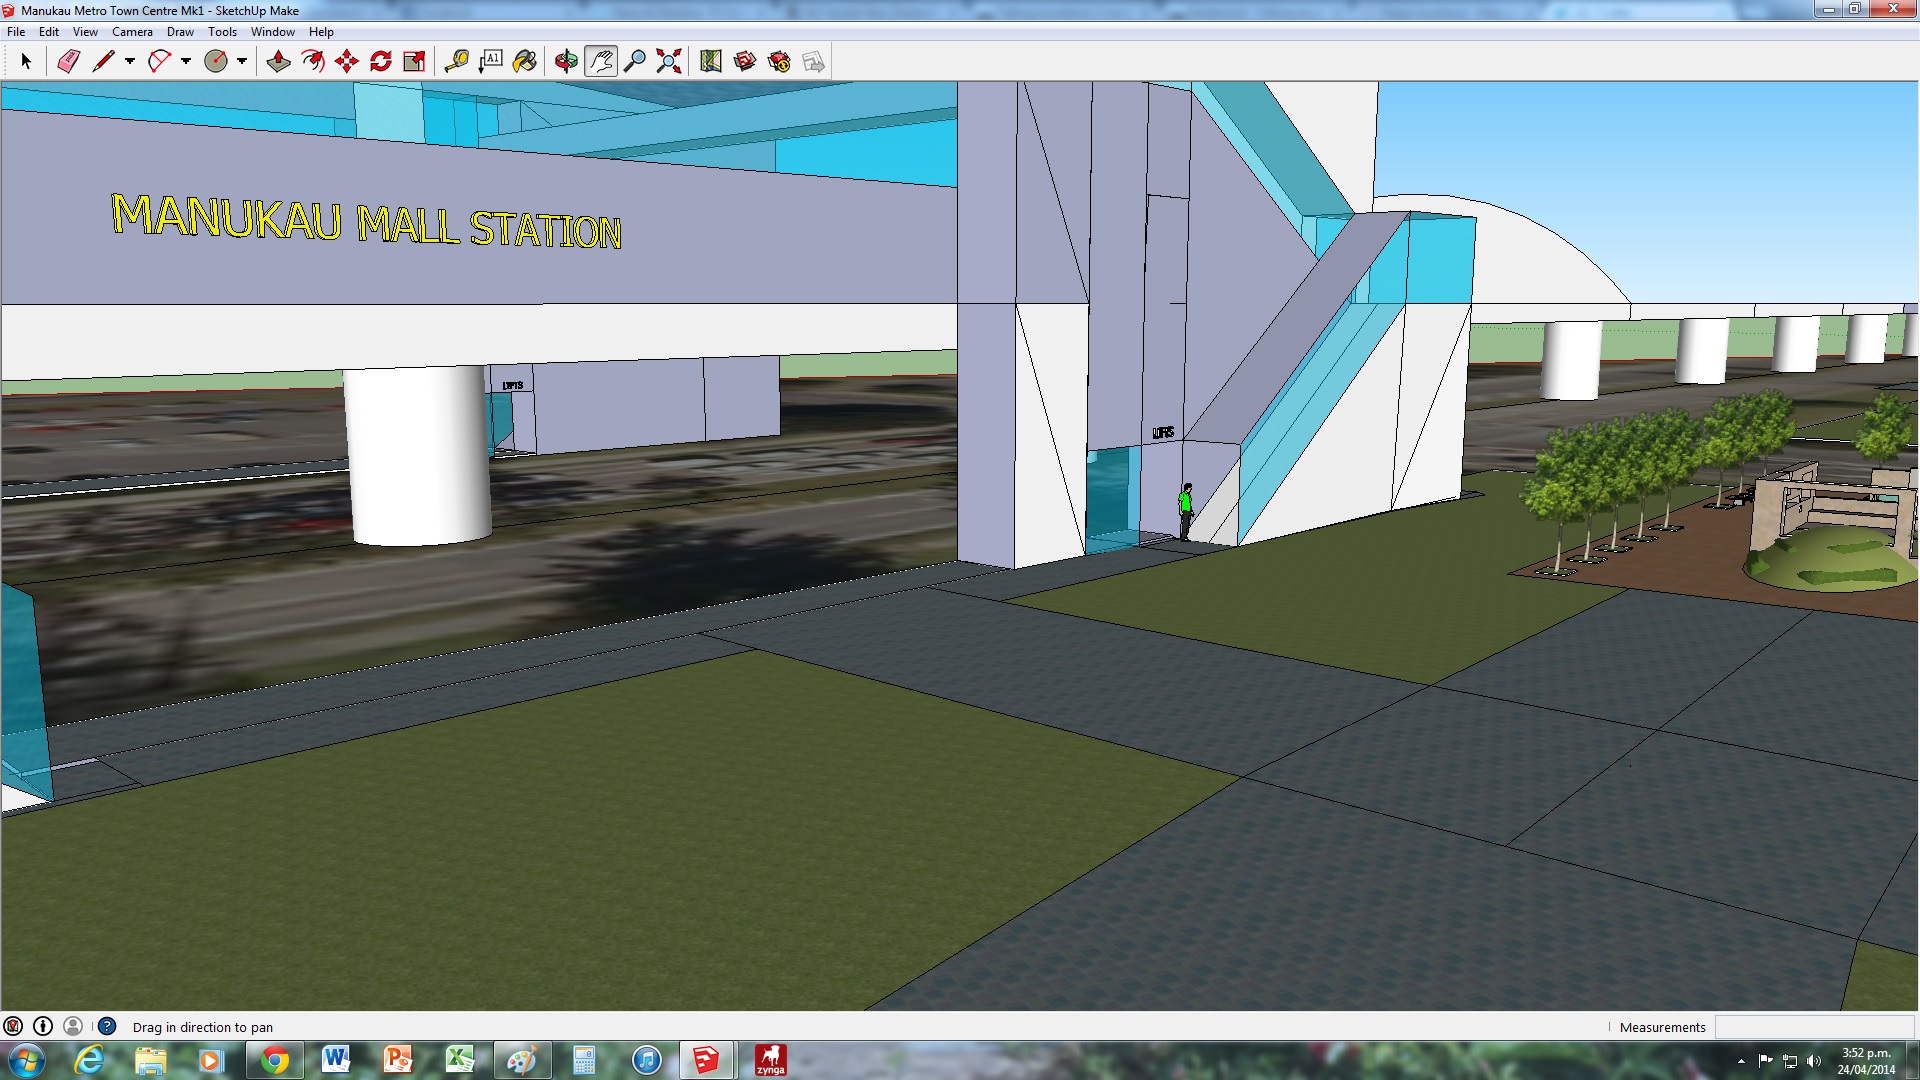This screenshot has height=1080, width=1920.
Task: Pick the Push/Pull tool
Action: click(x=278, y=62)
